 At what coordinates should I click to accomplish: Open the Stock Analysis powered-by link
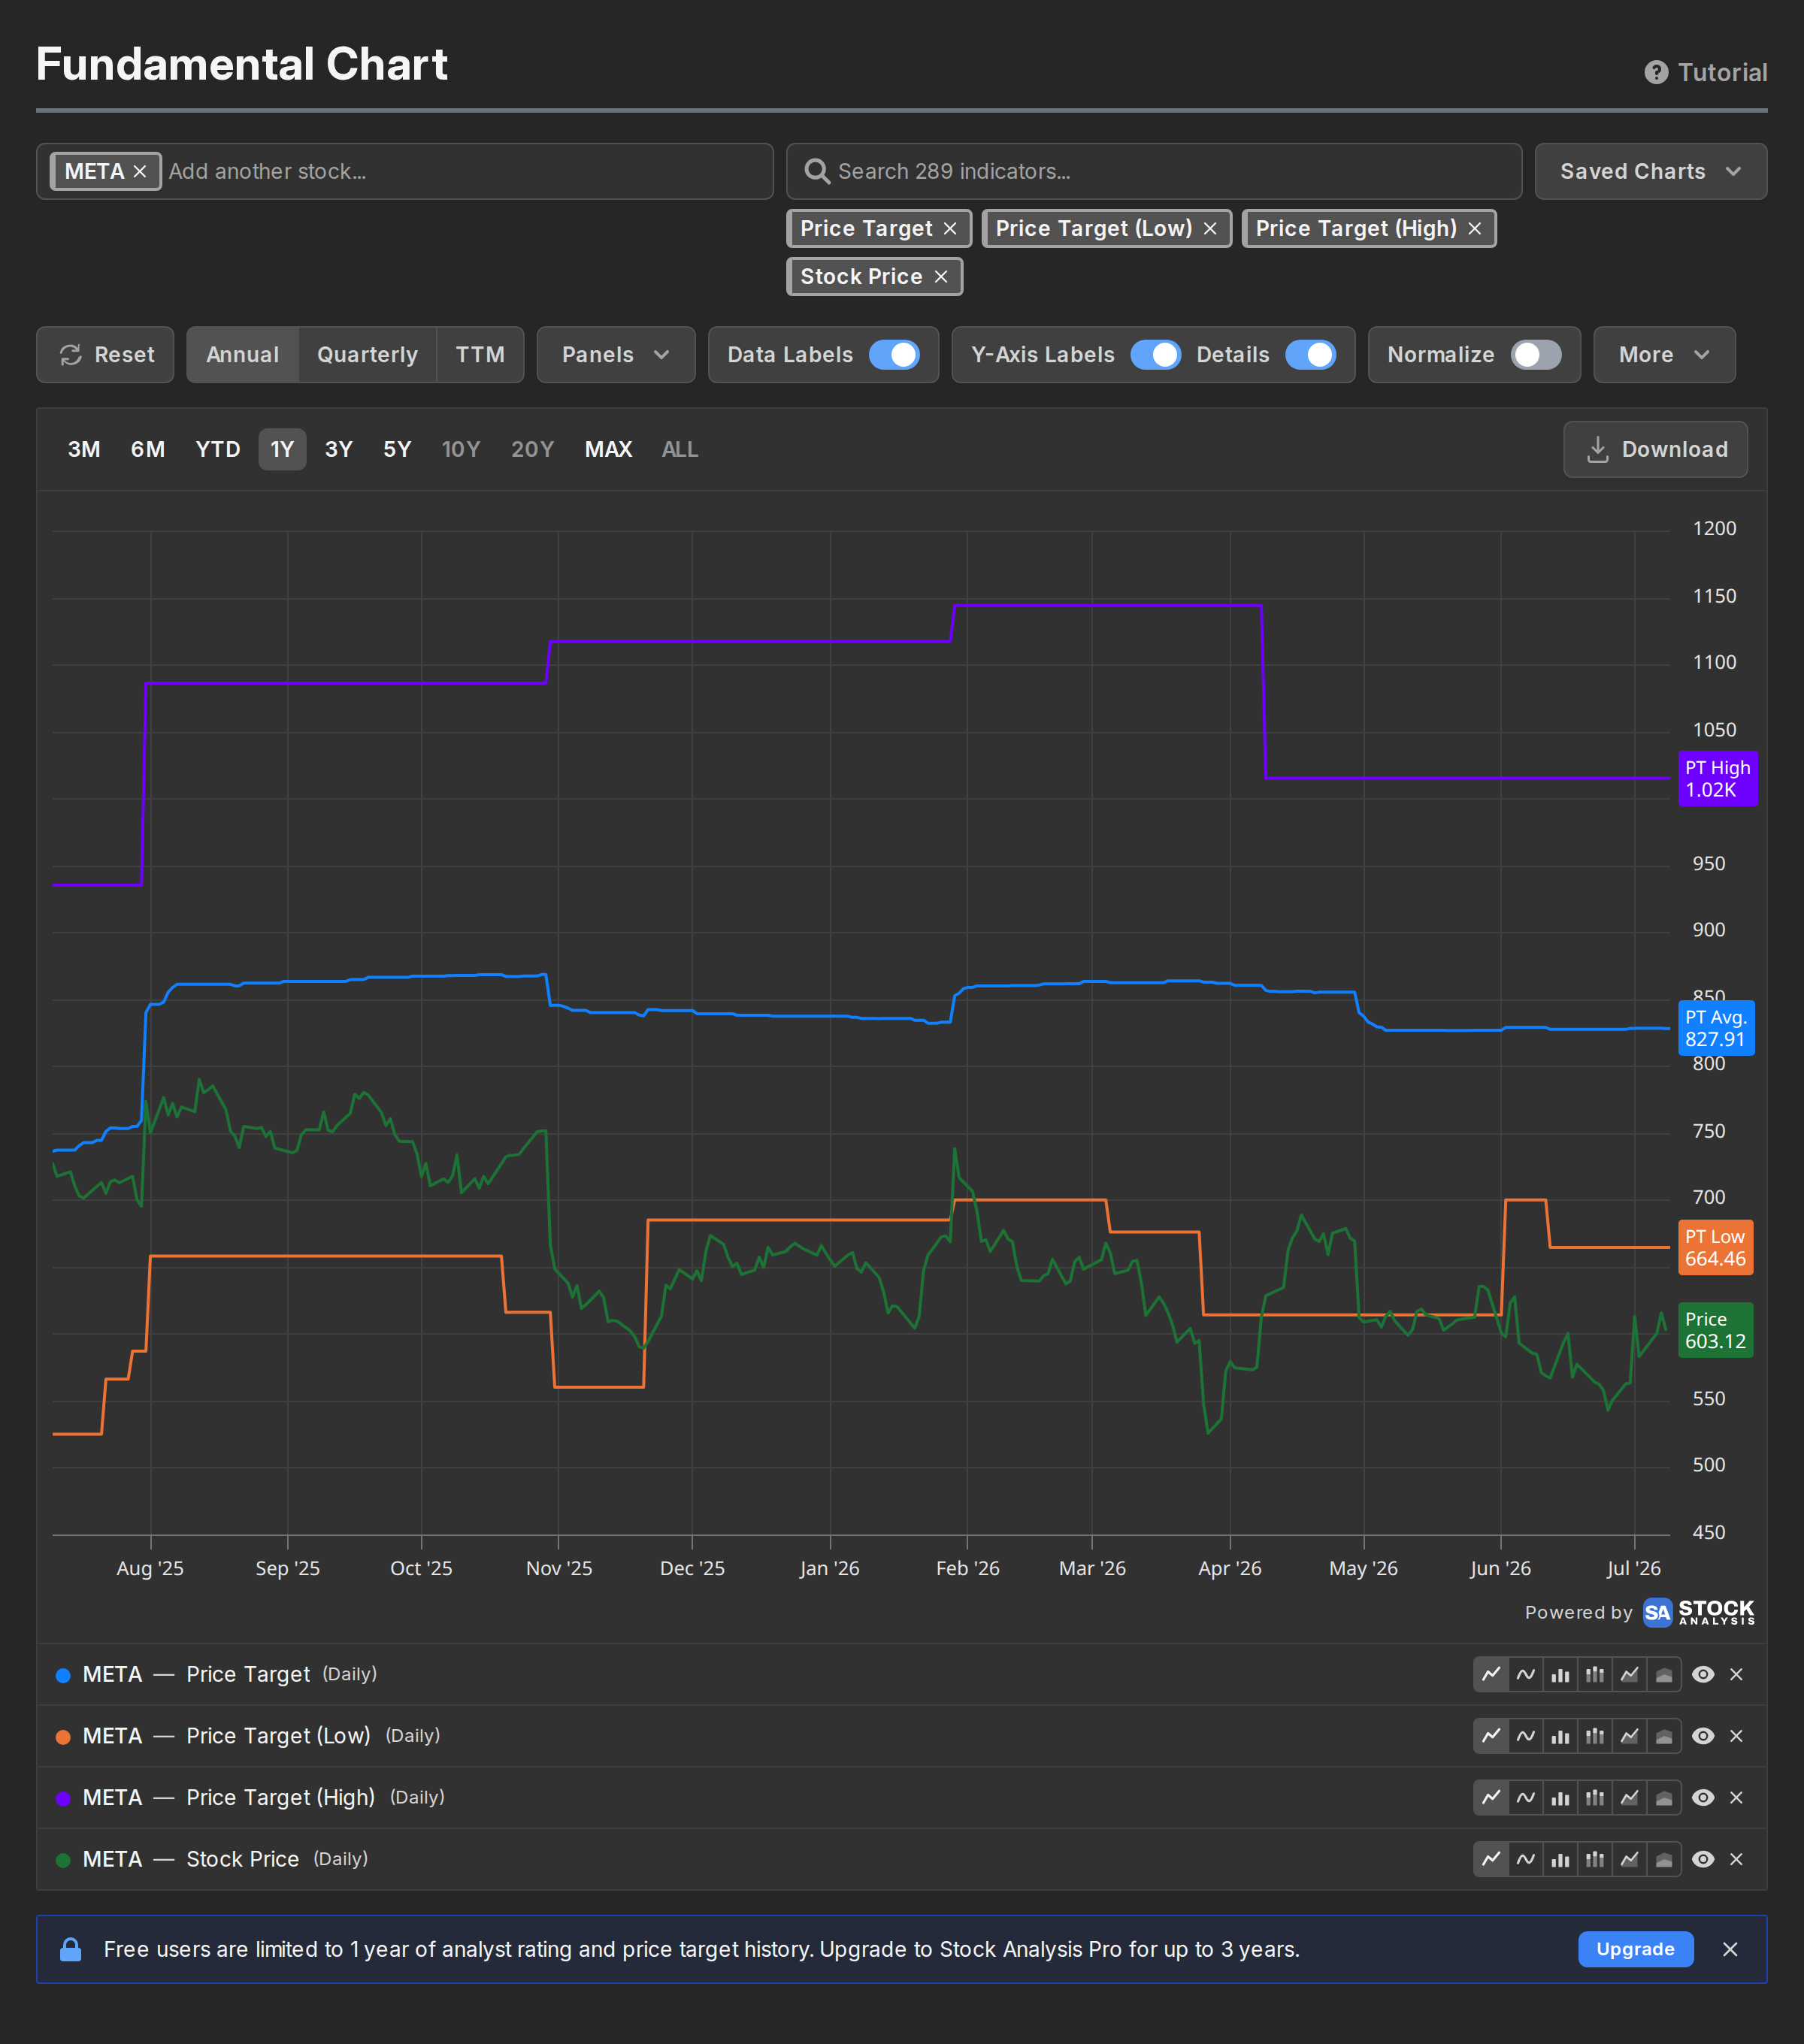(x=1698, y=1612)
